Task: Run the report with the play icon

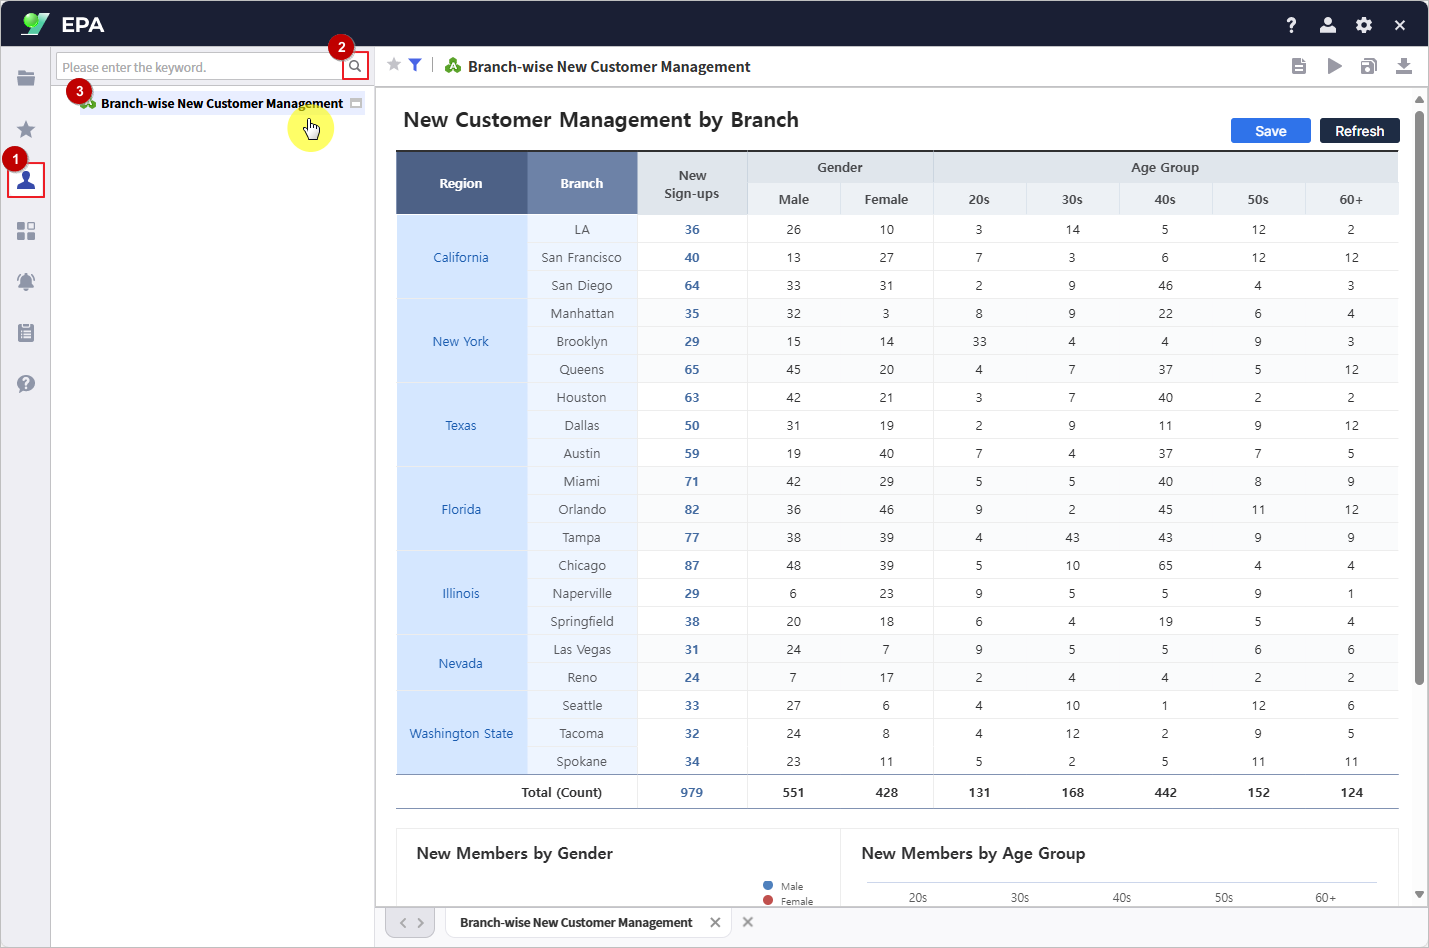Action: [x=1334, y=65]
